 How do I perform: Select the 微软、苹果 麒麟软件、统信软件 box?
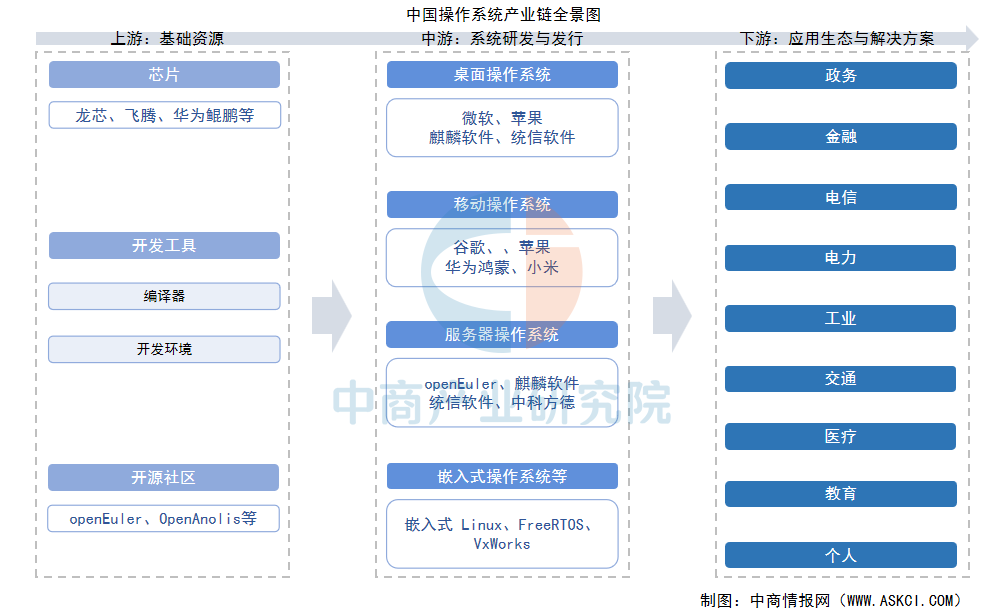click(502, 128)
